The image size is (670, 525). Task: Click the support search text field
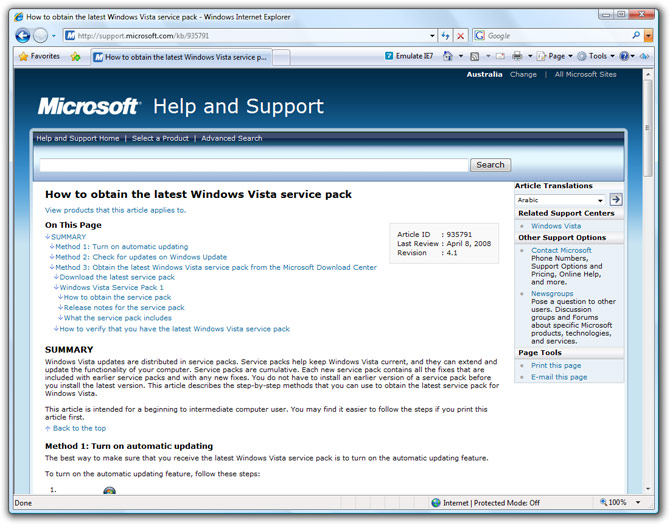pos(254,165)
